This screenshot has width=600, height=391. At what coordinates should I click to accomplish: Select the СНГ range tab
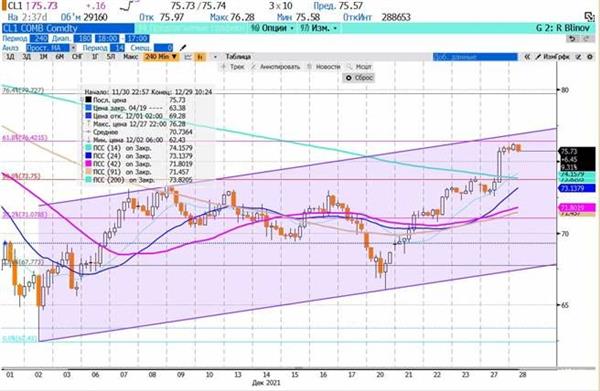tap(77, 57)
